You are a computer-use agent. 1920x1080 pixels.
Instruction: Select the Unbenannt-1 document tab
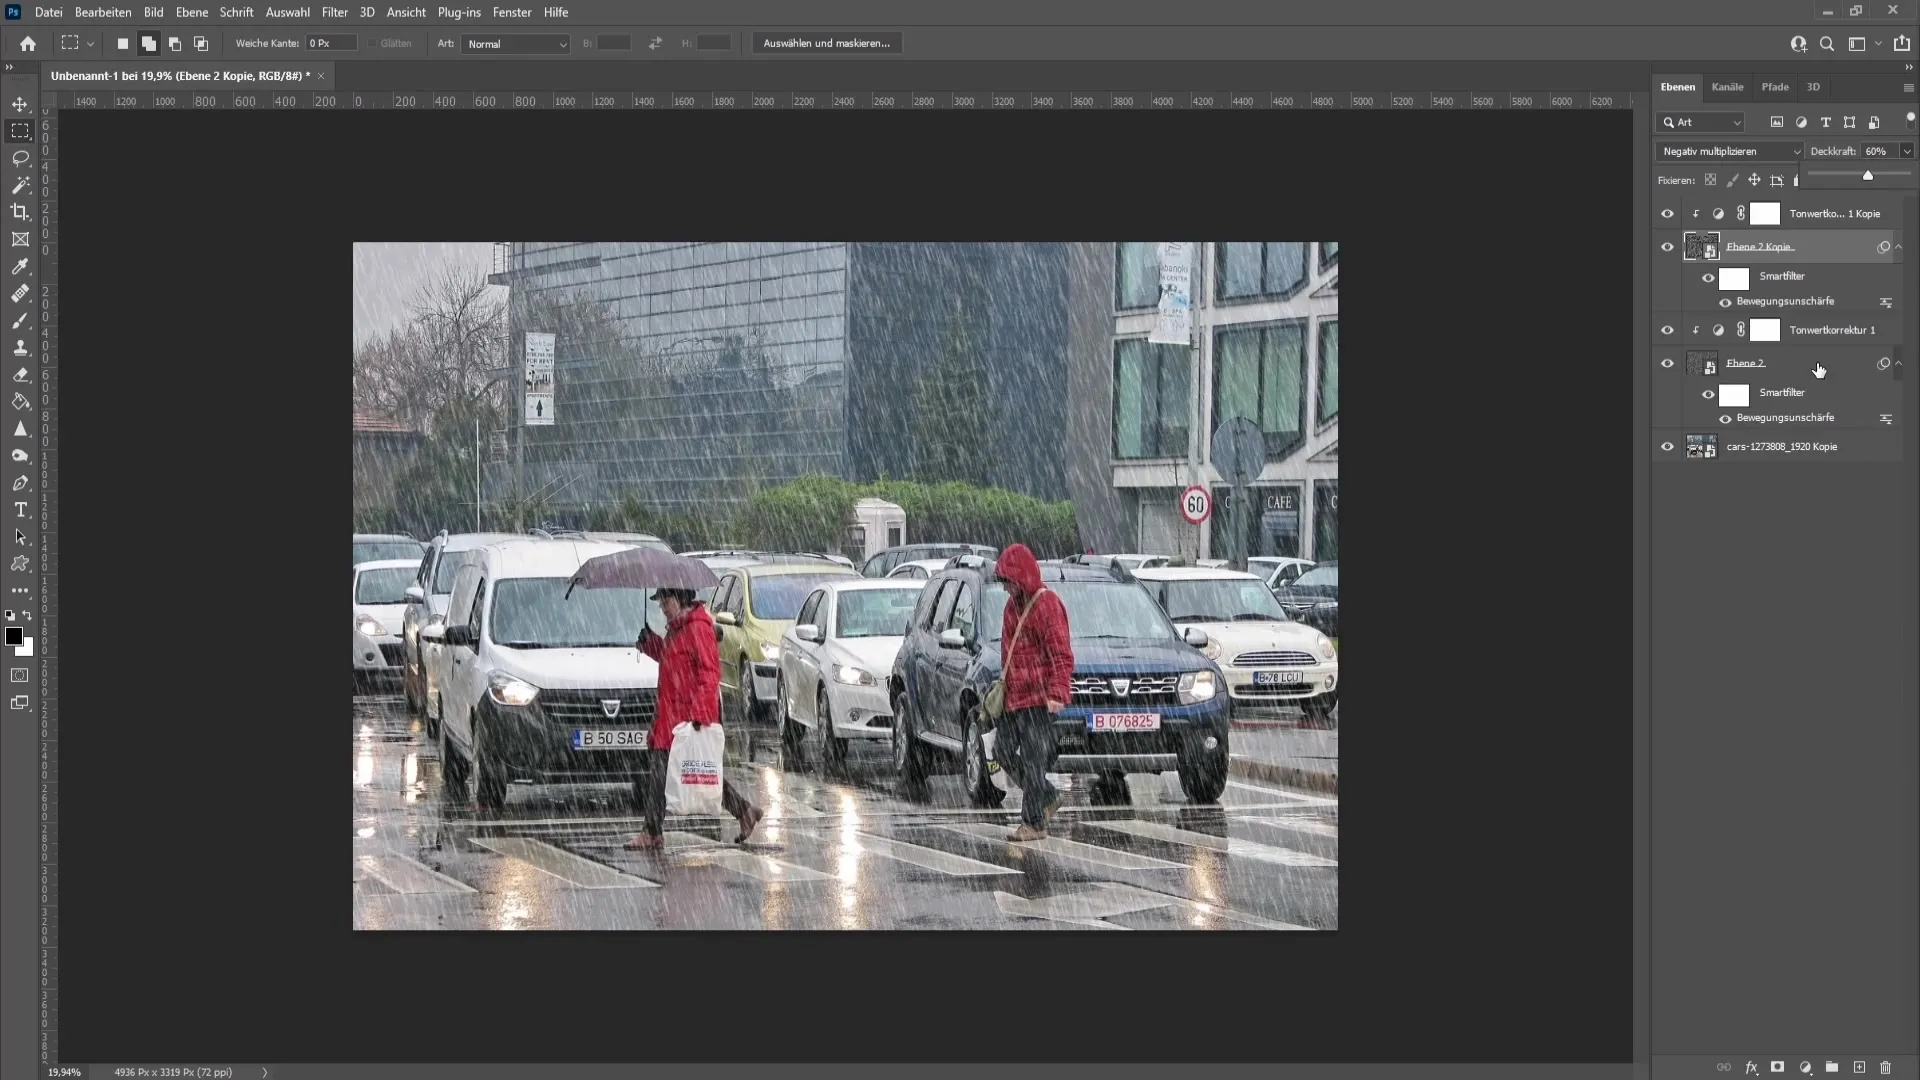(x=180, y=76)
